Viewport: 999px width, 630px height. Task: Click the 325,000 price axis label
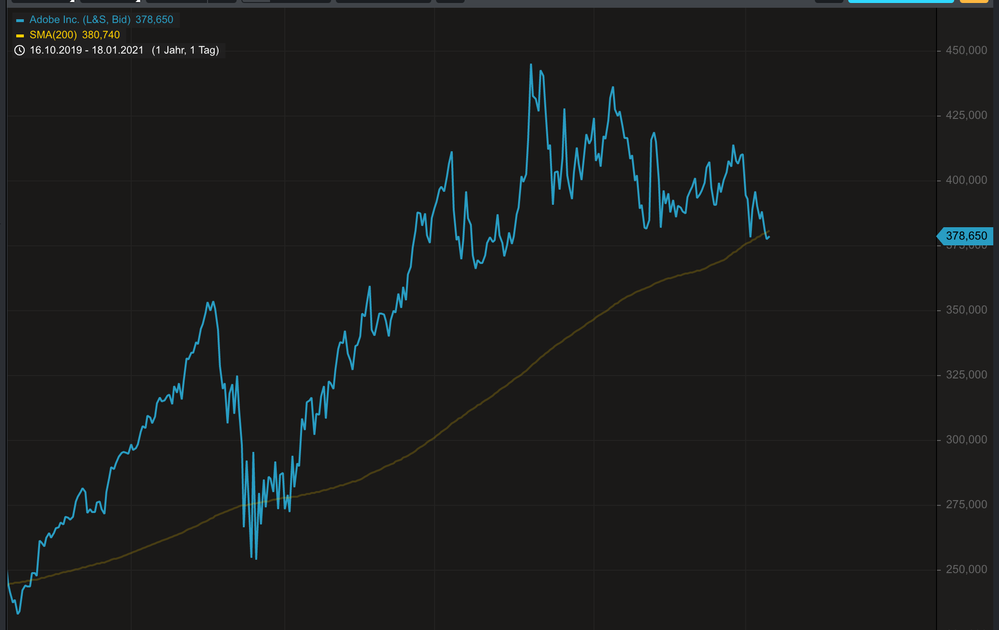966,376
